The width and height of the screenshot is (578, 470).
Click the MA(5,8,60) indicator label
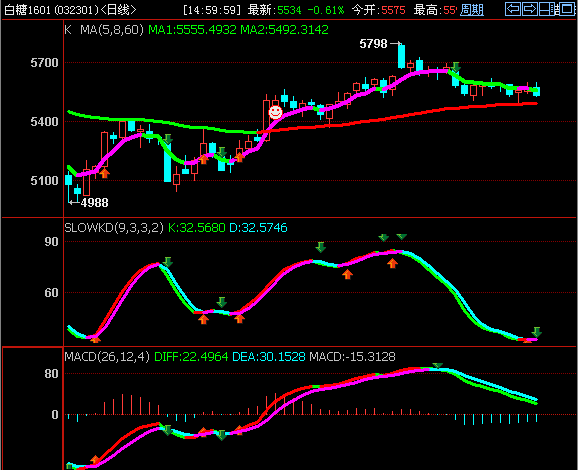click(x=112, y=30)
